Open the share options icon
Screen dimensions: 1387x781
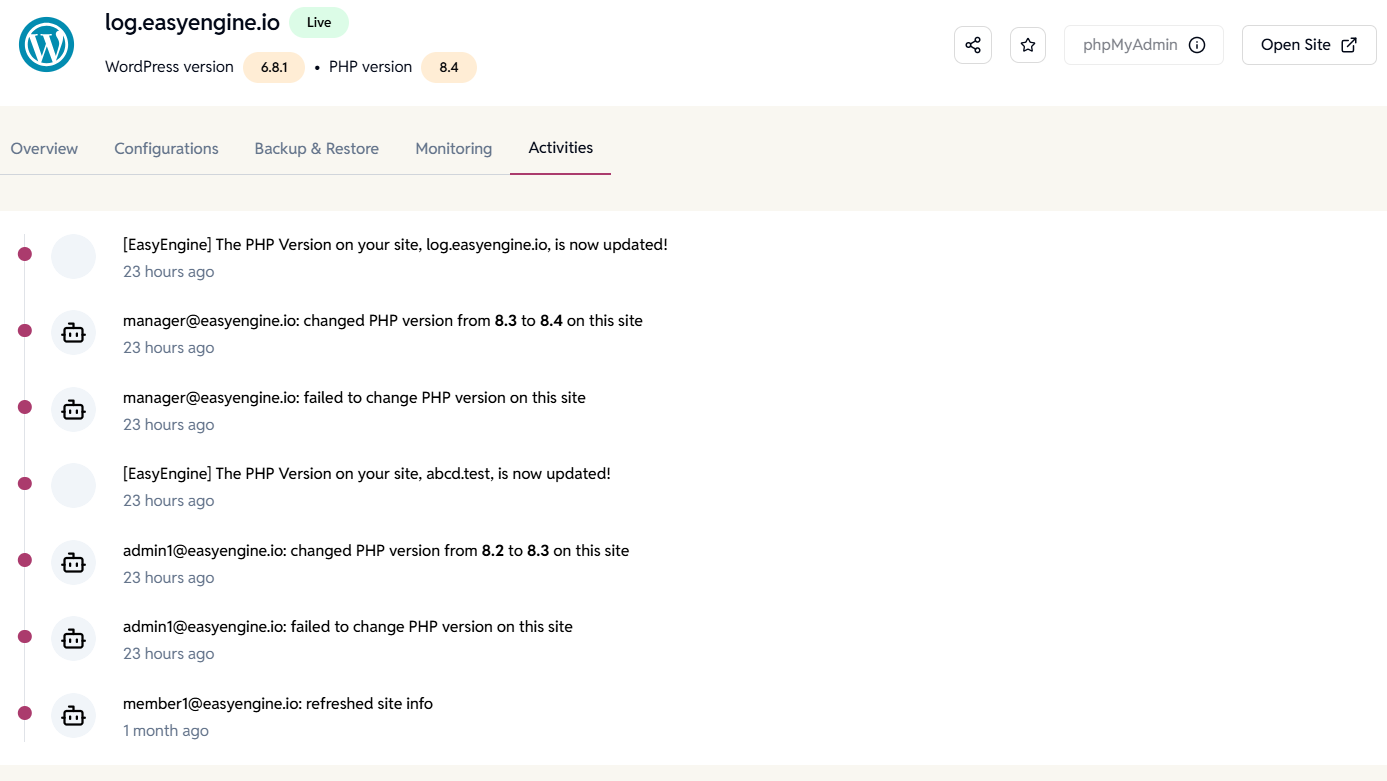pos(972,44)
